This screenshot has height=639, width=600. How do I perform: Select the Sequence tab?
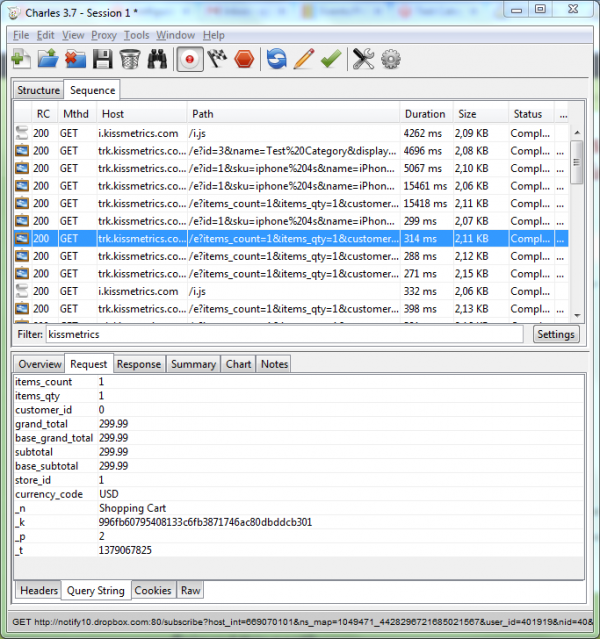point(92,90)
